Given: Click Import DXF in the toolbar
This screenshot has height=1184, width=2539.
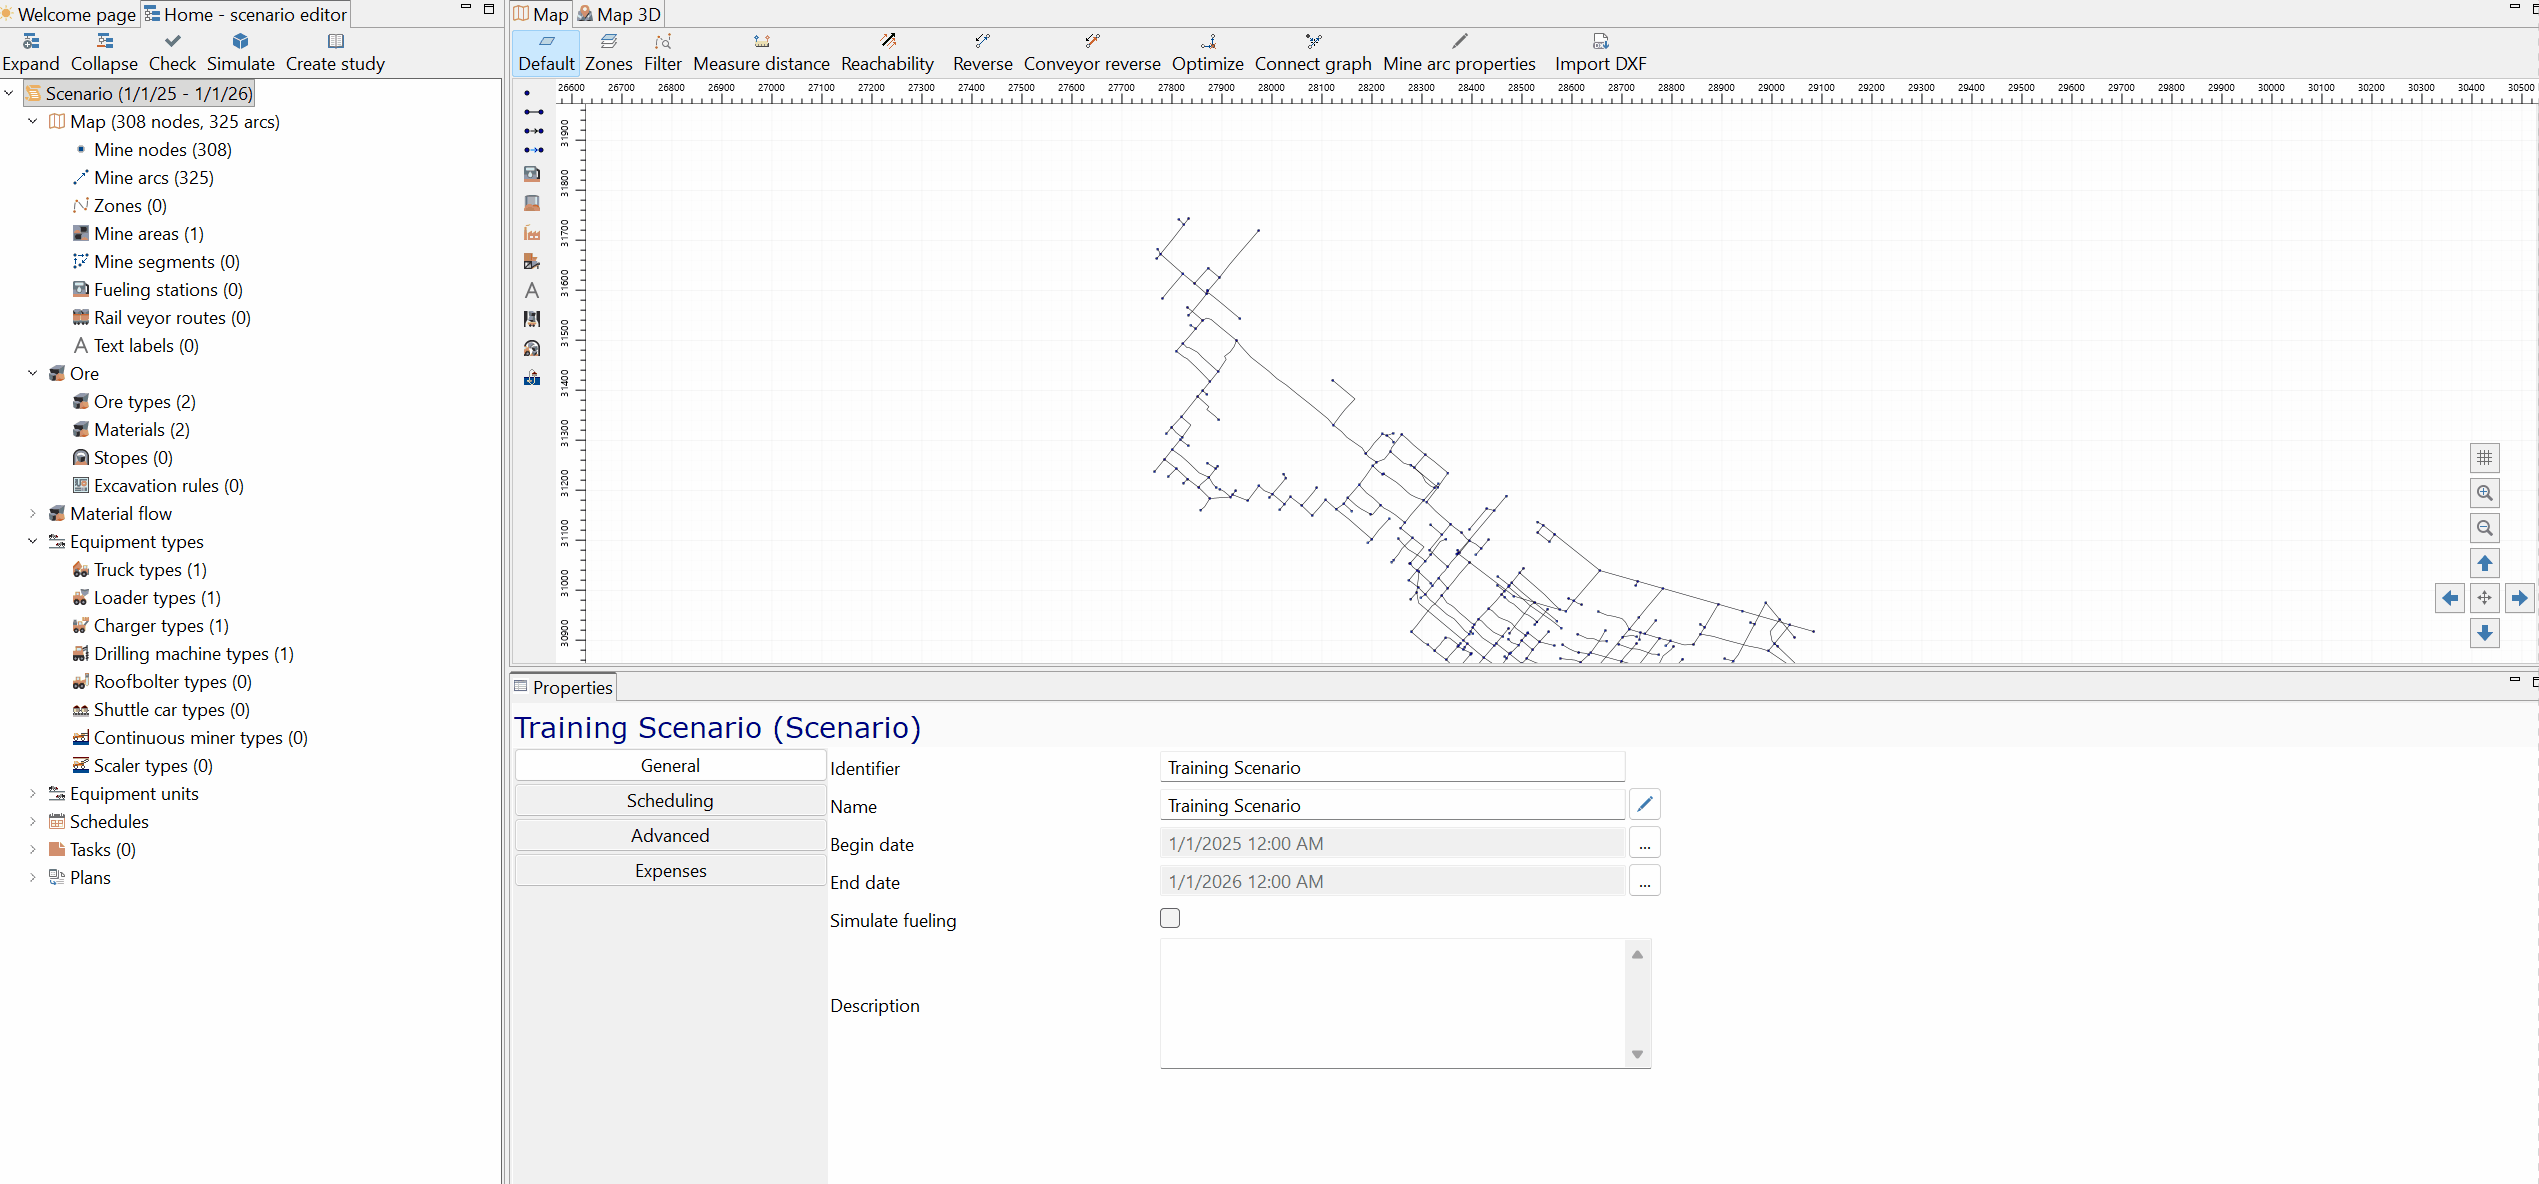Looking at the screenshot, I should (x=1600, y=52).
